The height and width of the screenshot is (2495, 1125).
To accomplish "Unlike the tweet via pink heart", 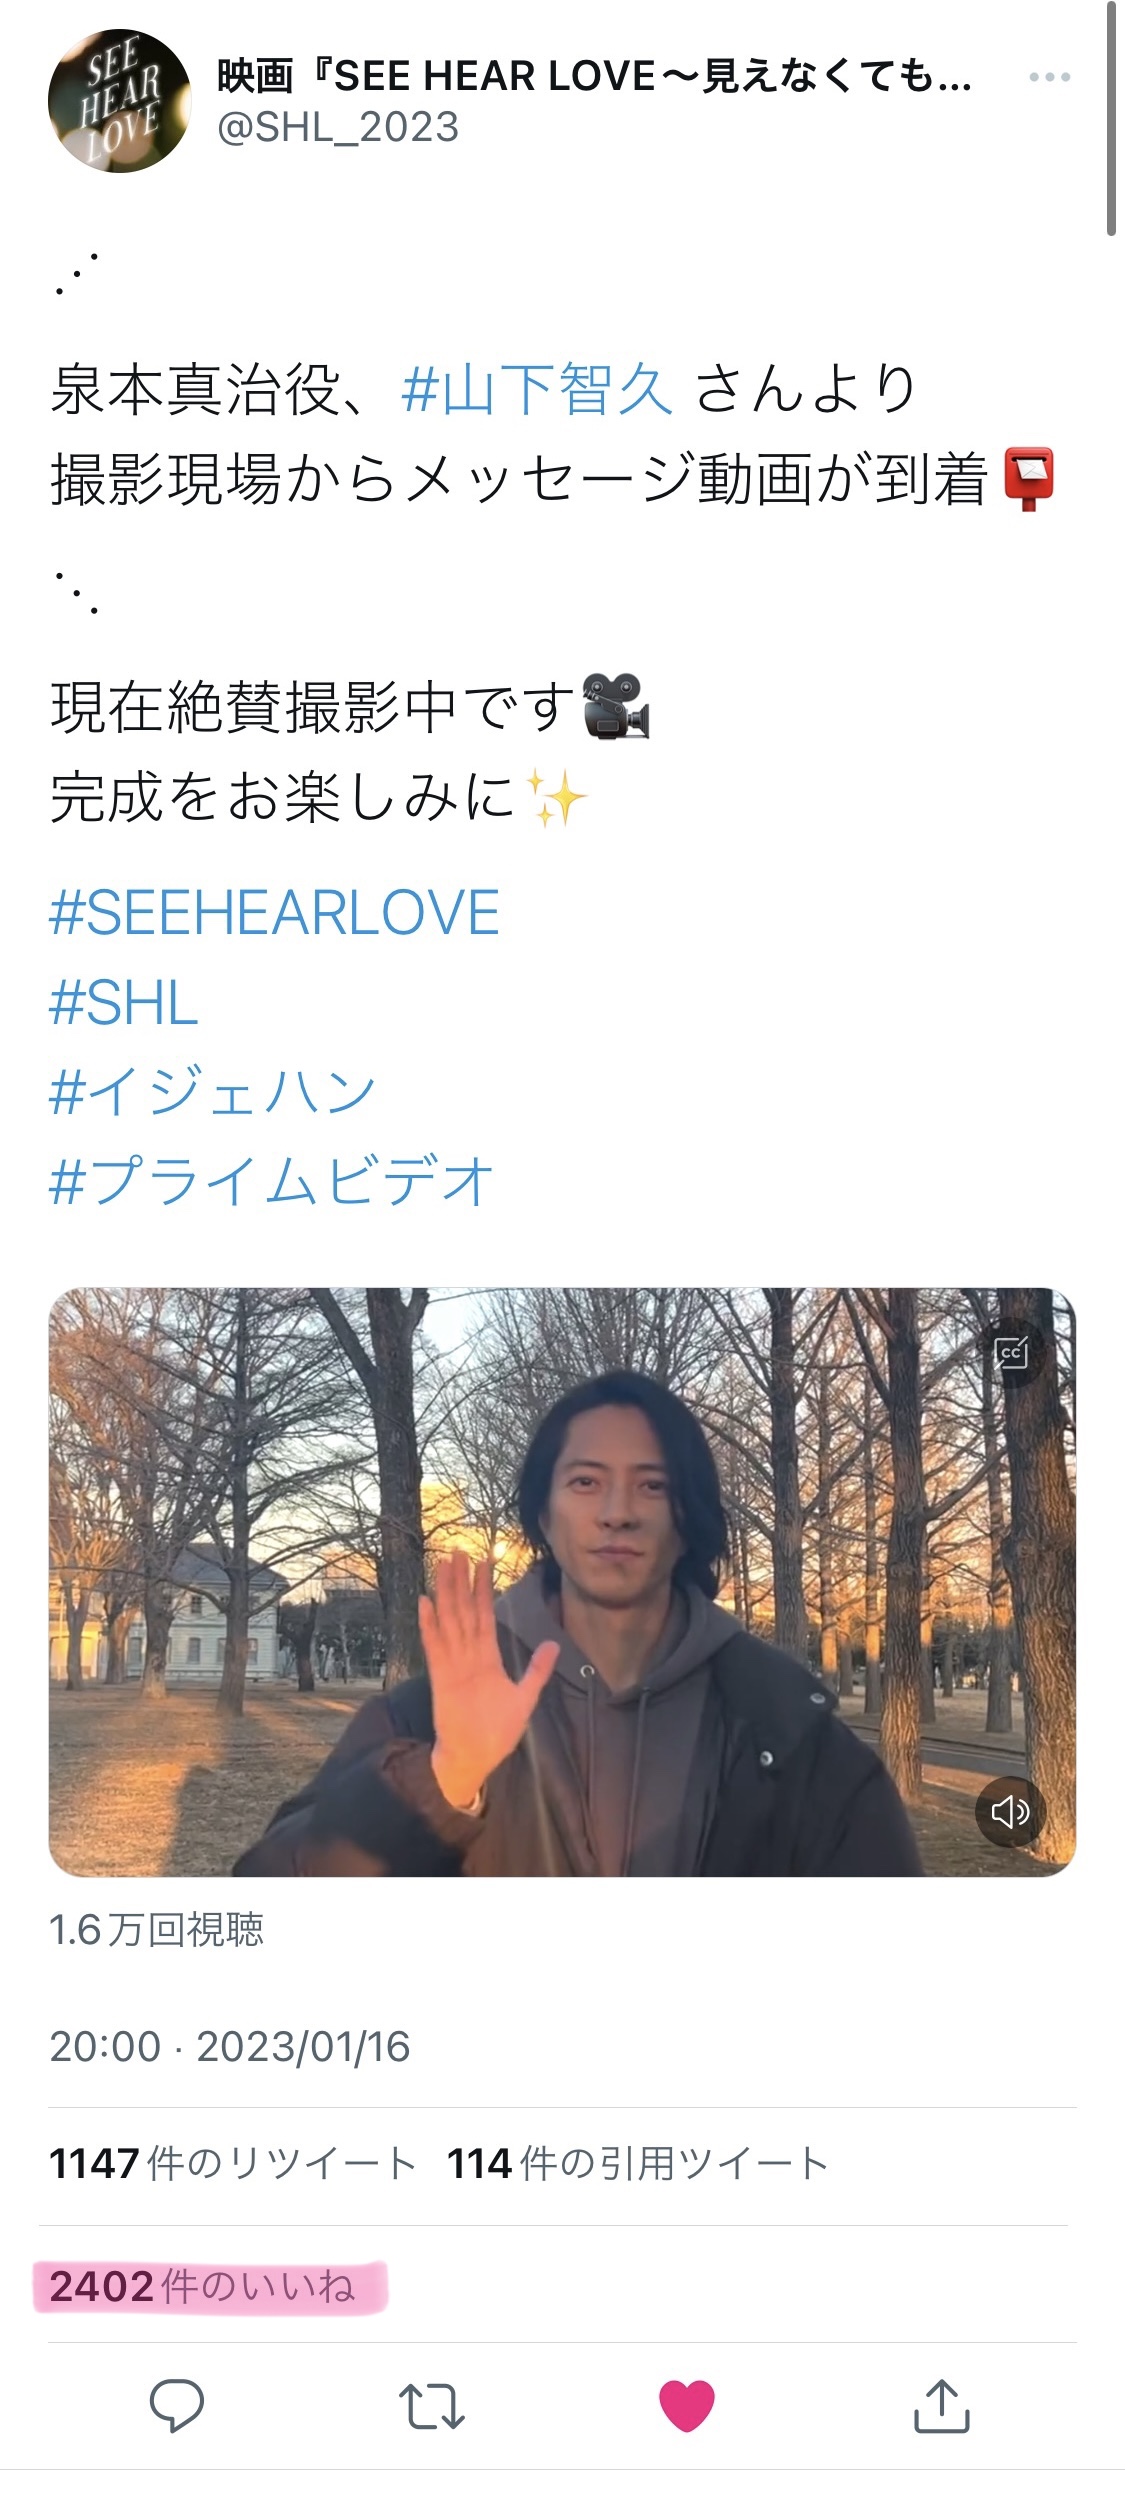I will [687, 2405].
